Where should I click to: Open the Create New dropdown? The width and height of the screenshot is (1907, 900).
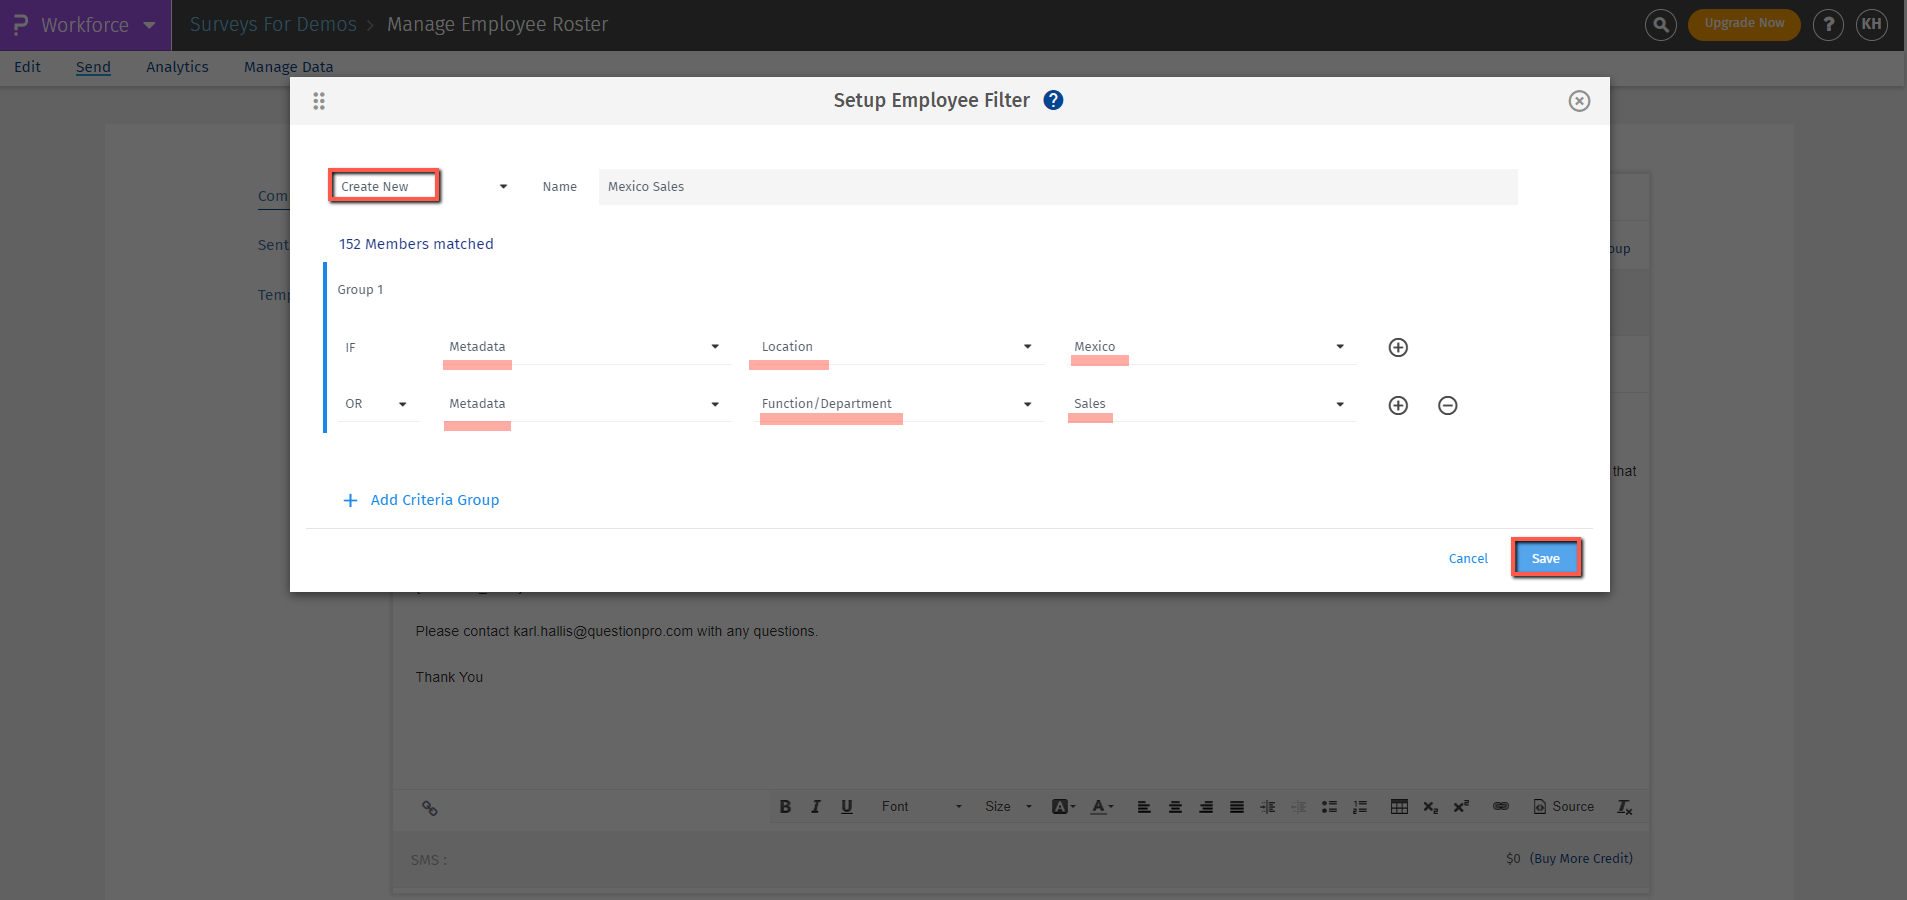tap(420, 186)
